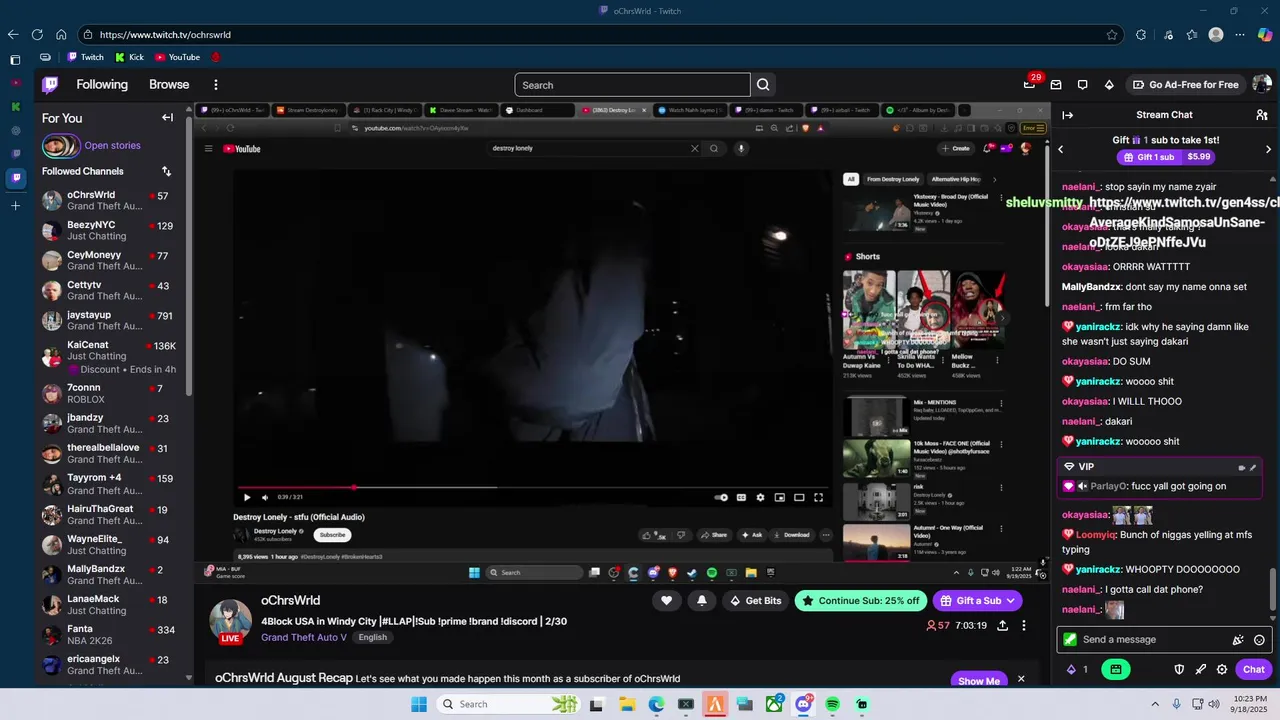The width and height of the screenshot is (1280, 720).
Task: Click the purple Chat send button
Action: coord(1254,669)
